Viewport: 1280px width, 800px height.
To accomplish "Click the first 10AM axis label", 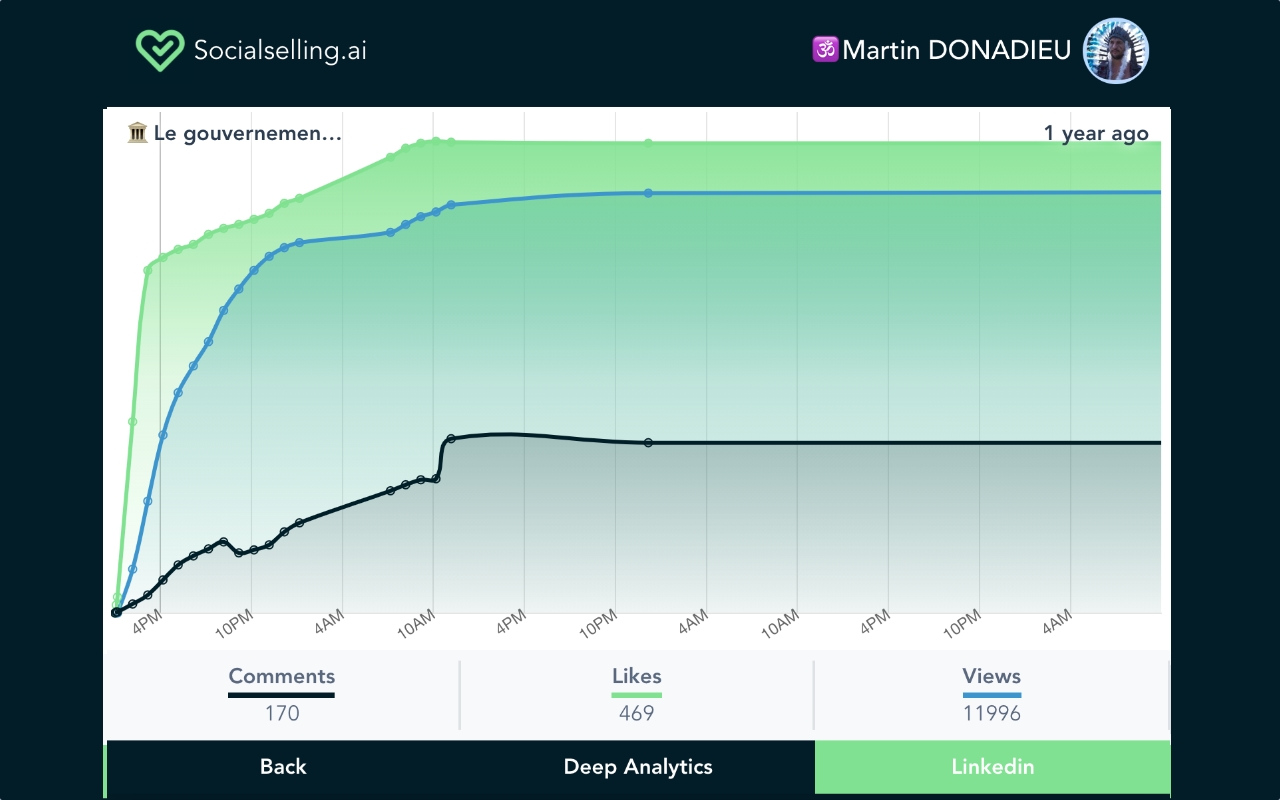I will [417, 625].
